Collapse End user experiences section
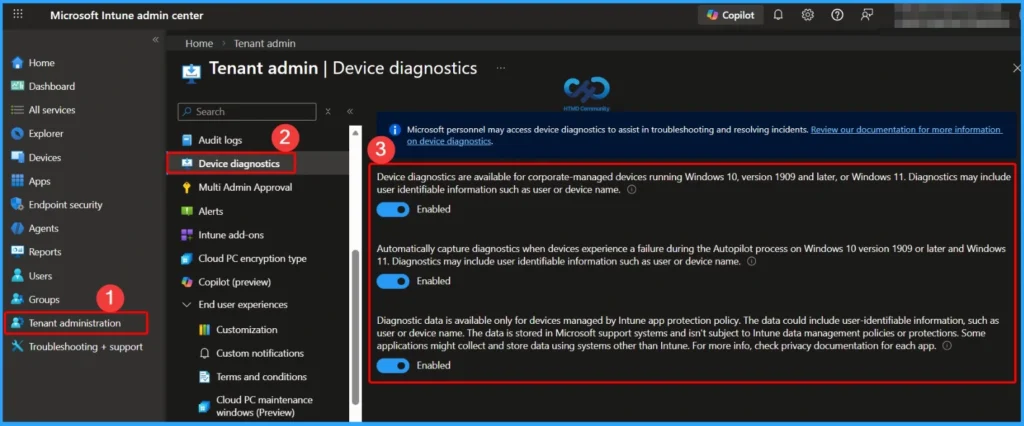Screen dimensions: 1024x426 pyautogui.click(x=187, y=305)
